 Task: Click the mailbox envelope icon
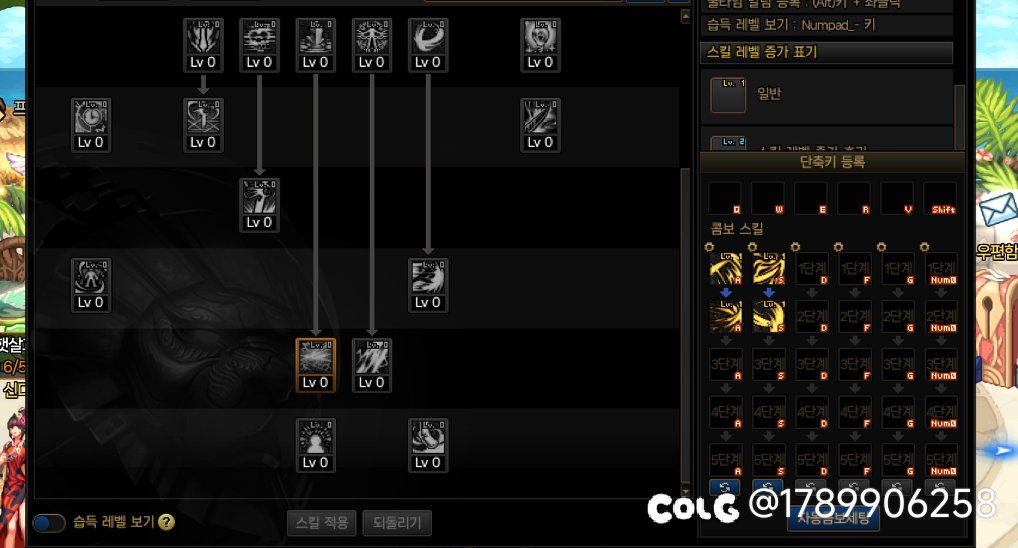click(x=998, y=208)
